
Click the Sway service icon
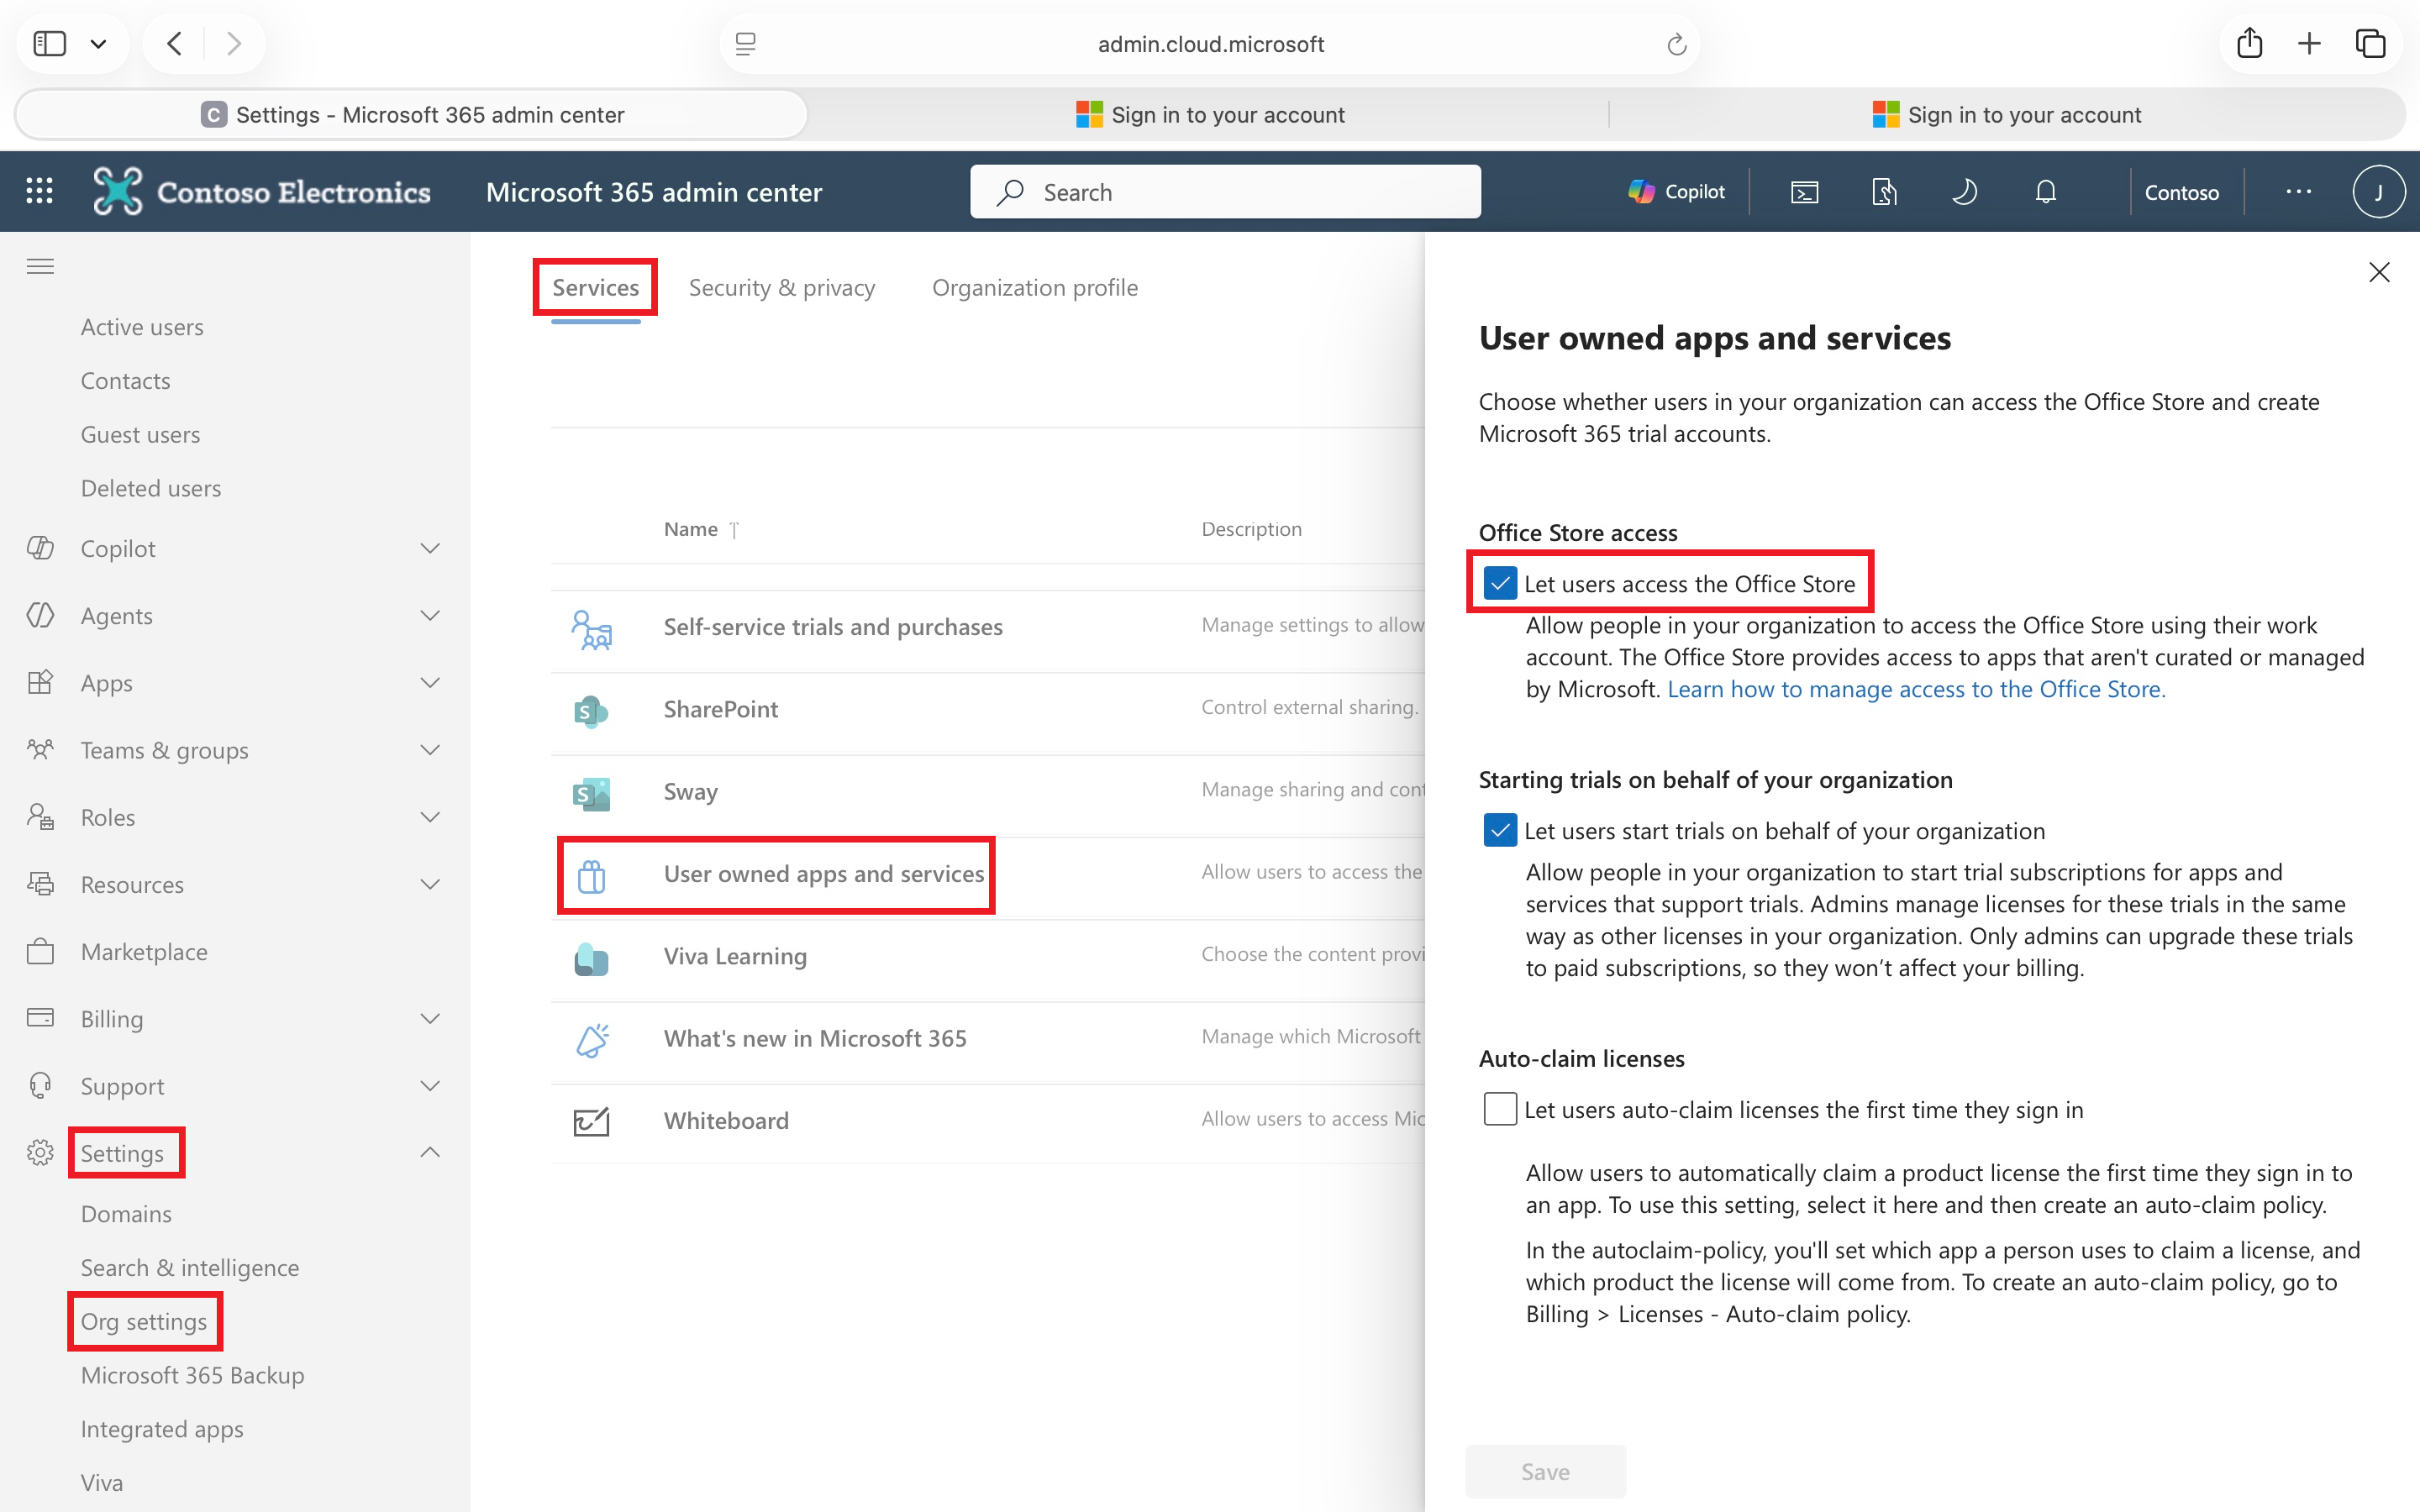click(x=591, y=794)
